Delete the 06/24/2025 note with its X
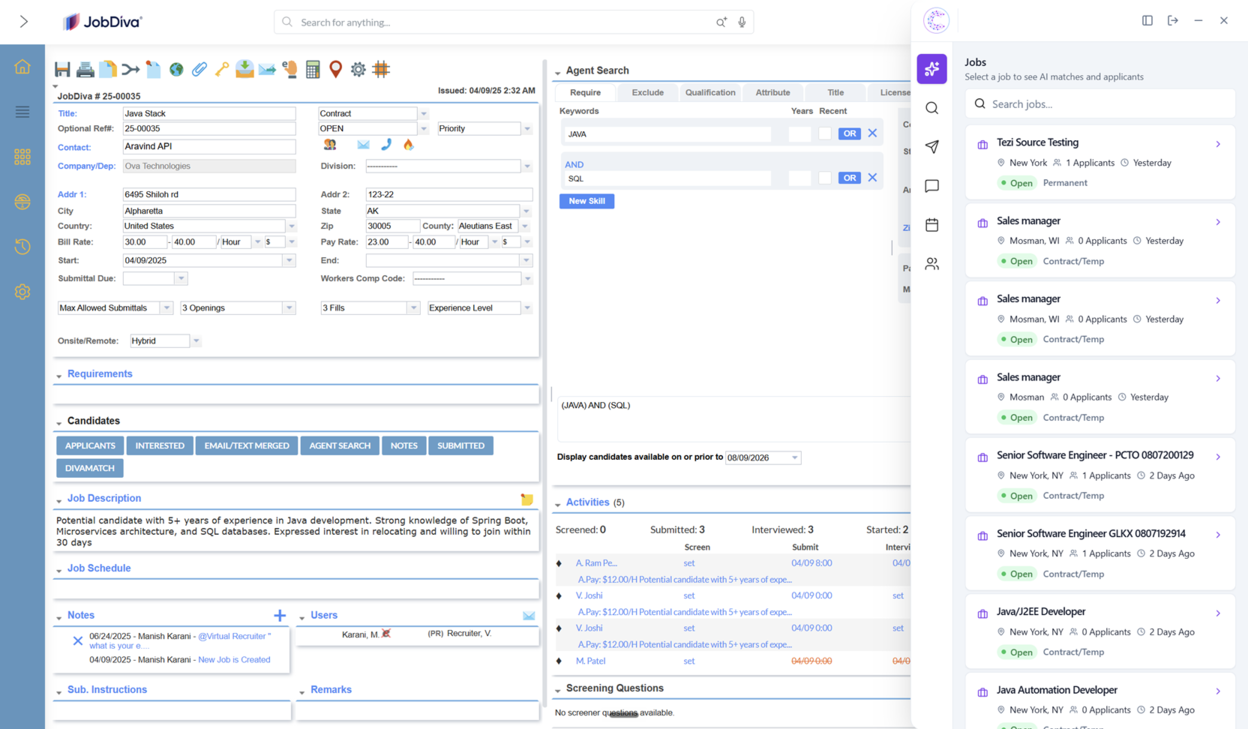 click(78, 641)
